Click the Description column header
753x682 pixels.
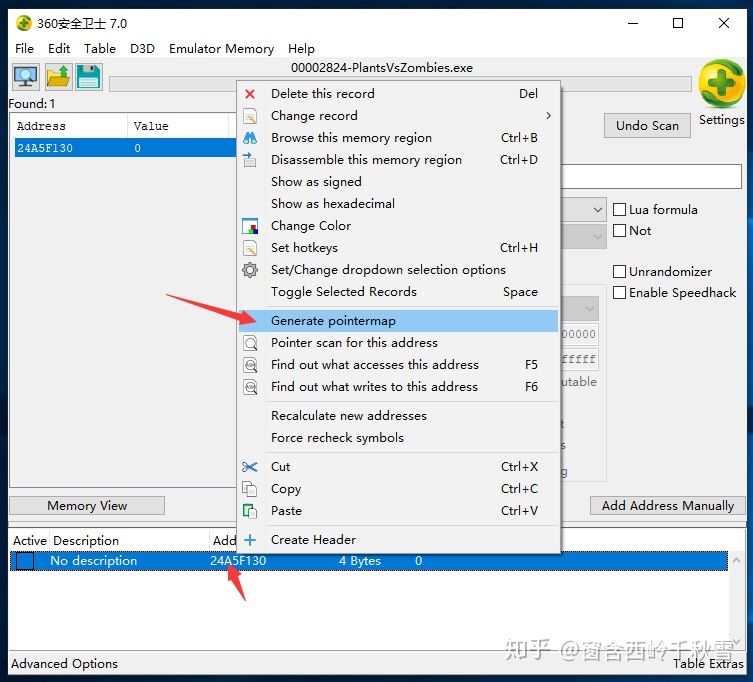[x=130, y=541]
